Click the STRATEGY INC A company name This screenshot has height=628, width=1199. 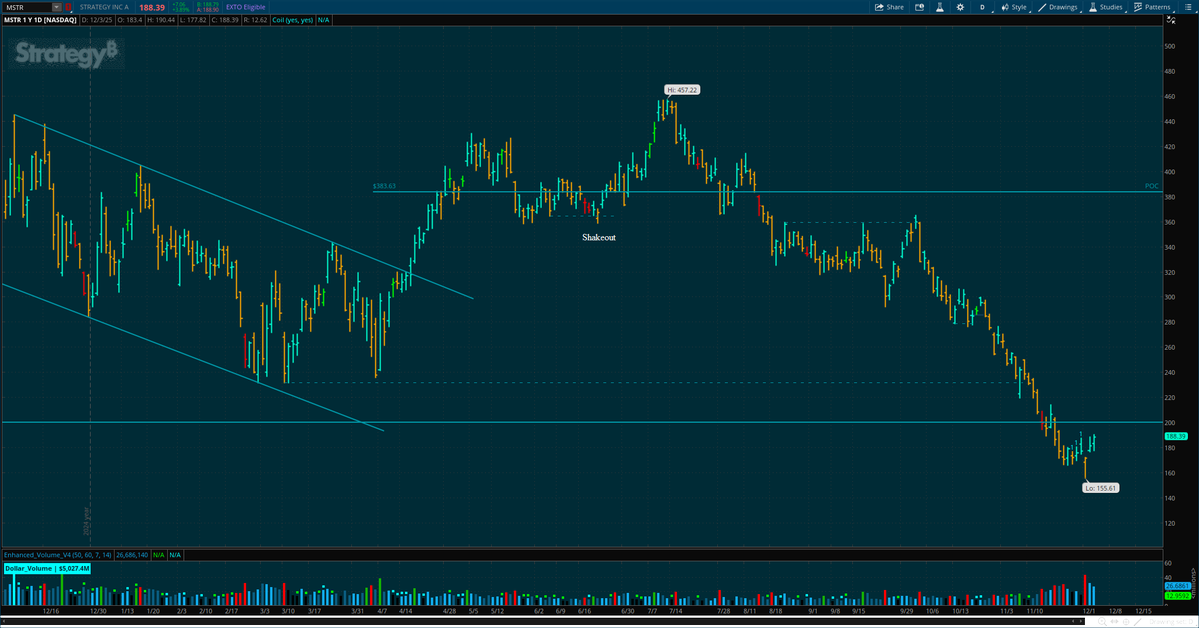click(x=104, y=7)
